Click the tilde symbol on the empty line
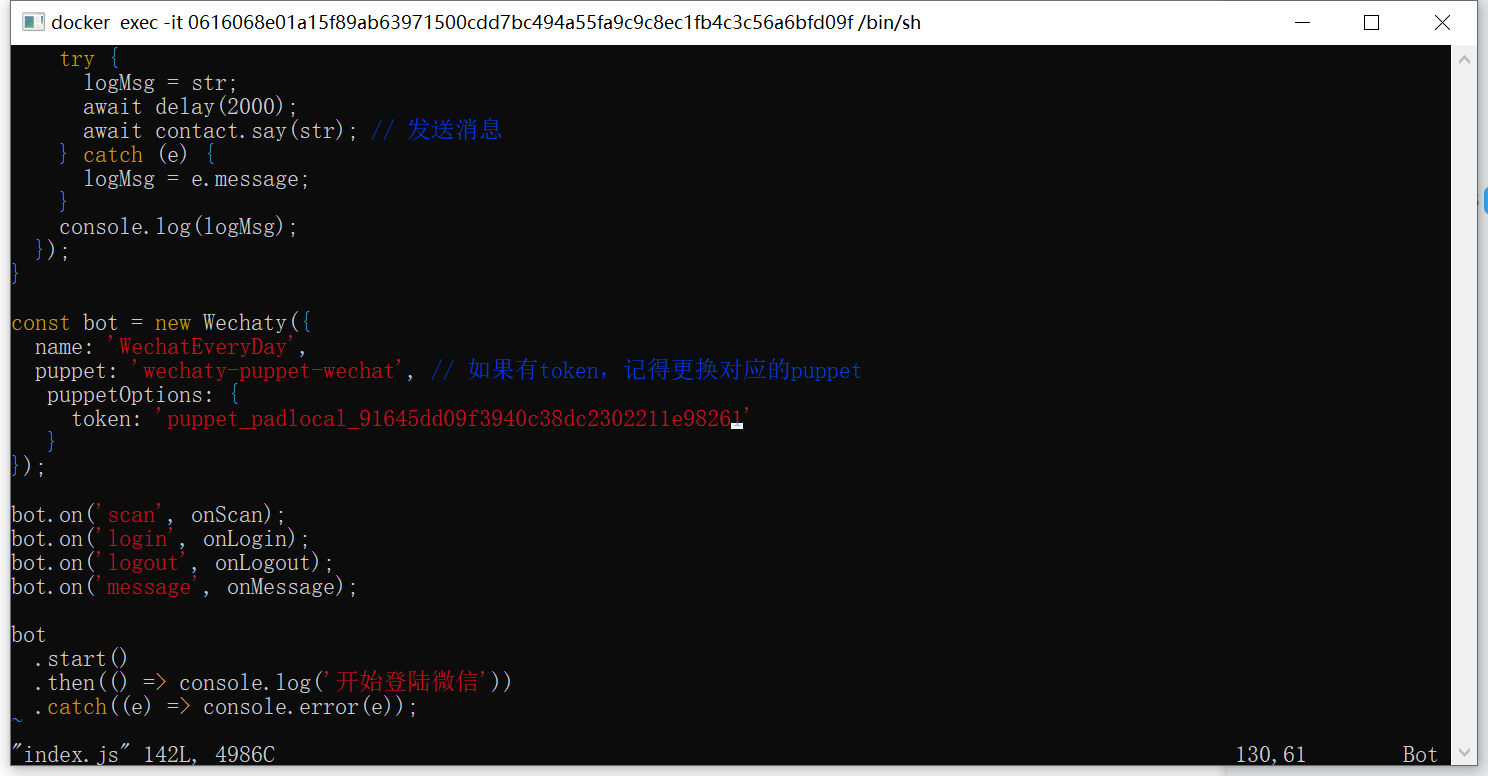This screenshot has width=1488, height=776. 16,718
